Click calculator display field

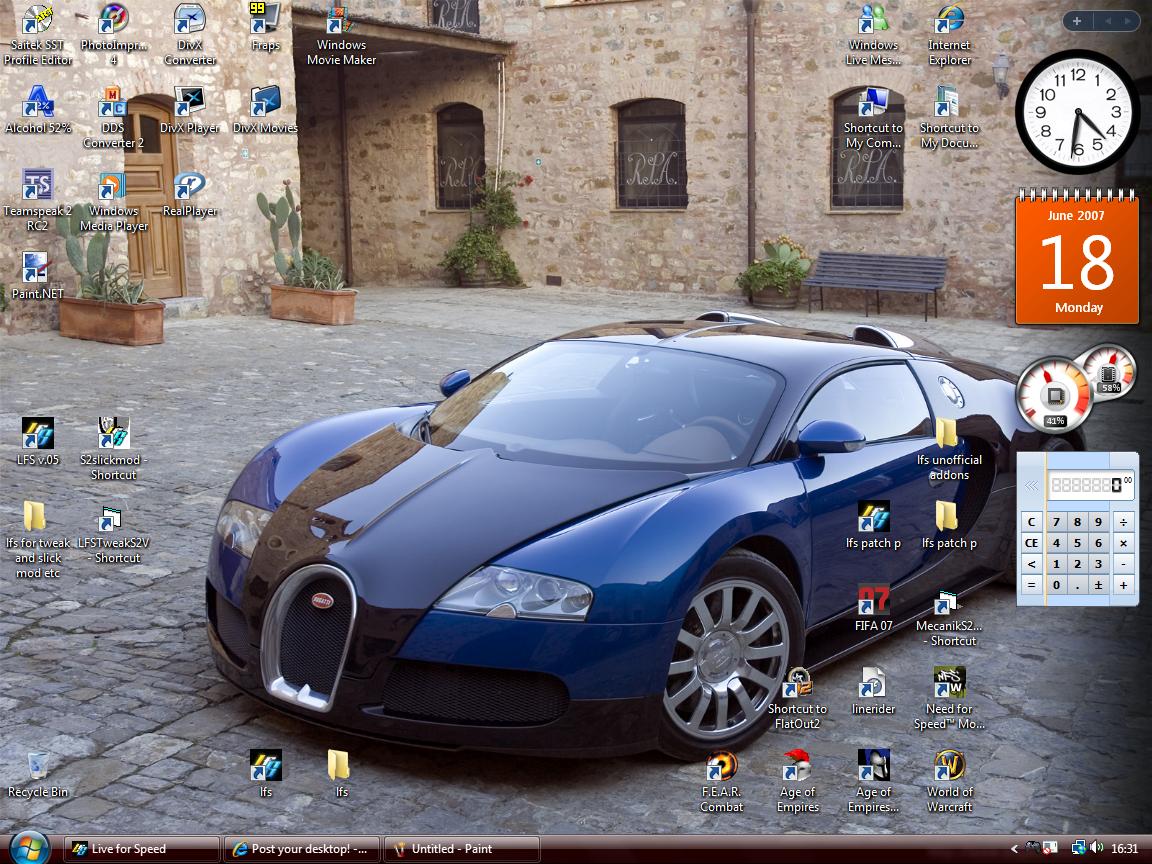[x=1091, y=485]
